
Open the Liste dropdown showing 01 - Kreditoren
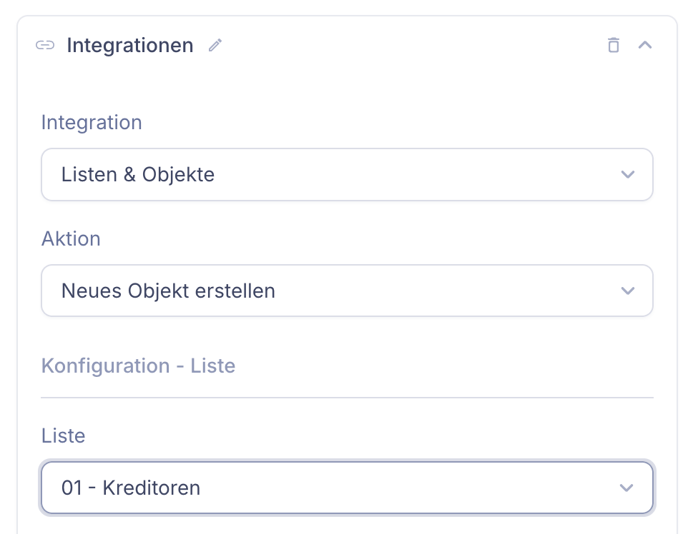(x=347, y=487)
